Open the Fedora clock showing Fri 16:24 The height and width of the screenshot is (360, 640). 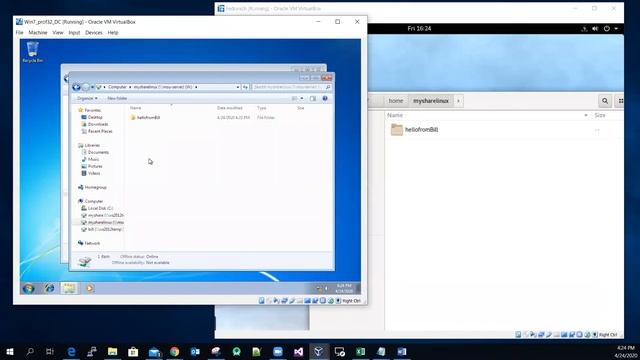[x=419, y=29]
